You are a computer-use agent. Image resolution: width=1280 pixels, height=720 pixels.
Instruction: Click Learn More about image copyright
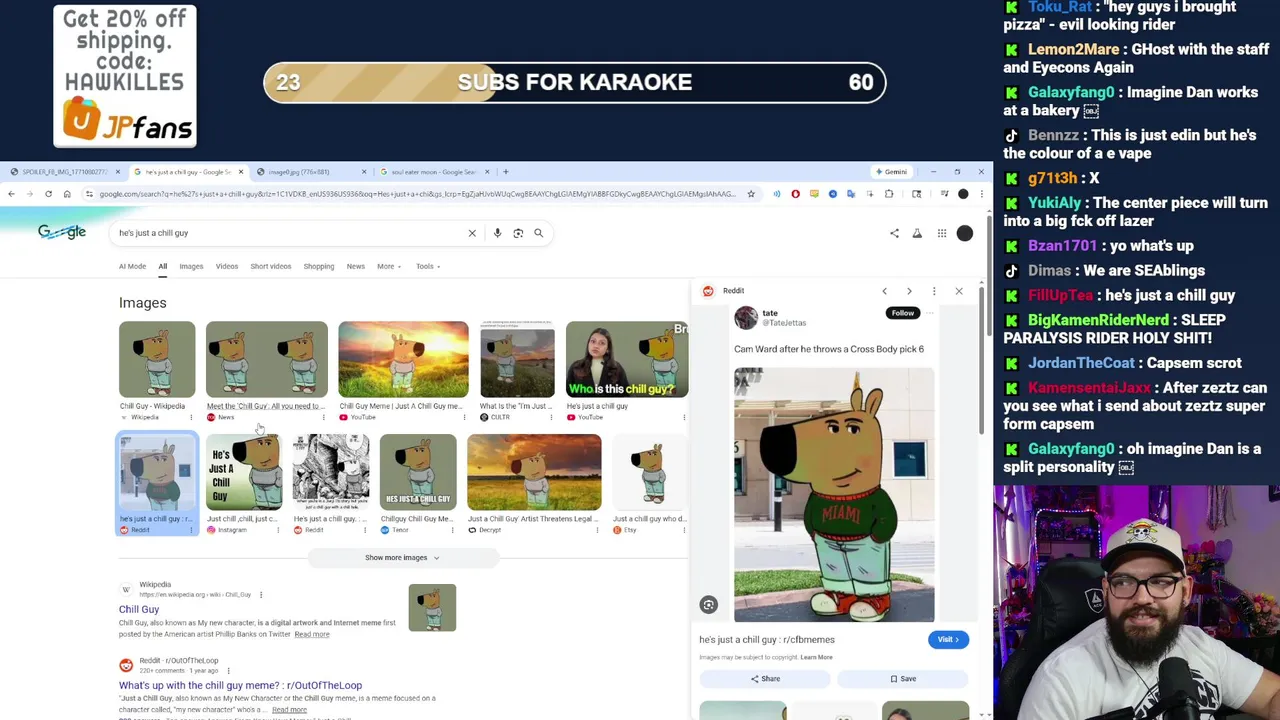pos(816,657)
